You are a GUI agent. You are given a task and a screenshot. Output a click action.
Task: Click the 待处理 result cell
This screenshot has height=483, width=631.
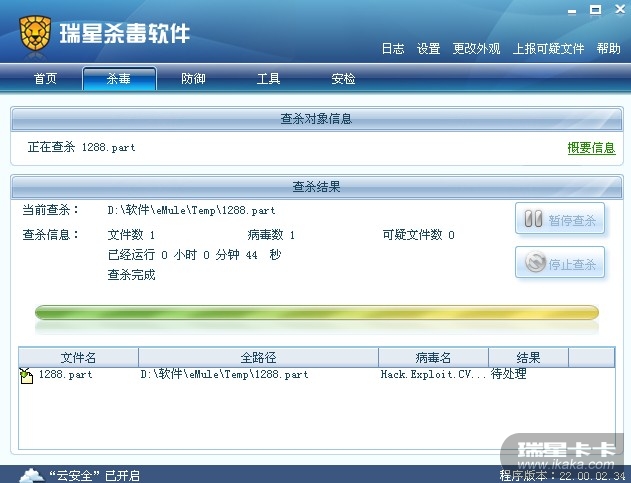pyautogui.click(x=509, y=374)
